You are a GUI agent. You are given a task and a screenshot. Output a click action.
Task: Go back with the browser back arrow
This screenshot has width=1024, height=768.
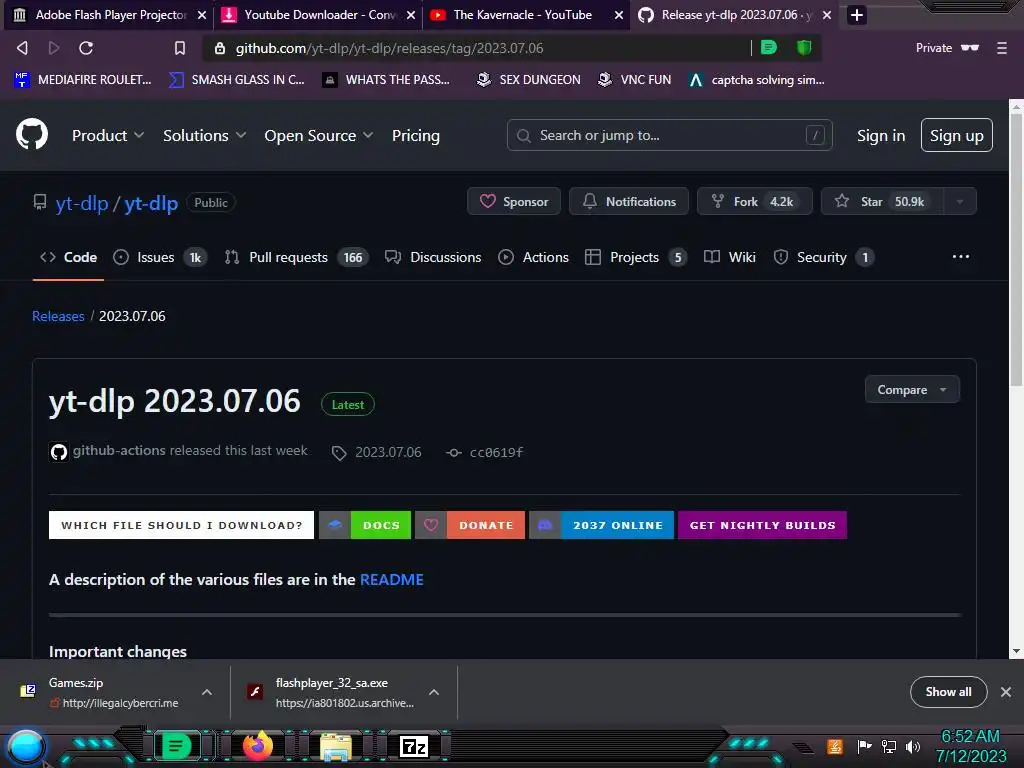(22, 48)
